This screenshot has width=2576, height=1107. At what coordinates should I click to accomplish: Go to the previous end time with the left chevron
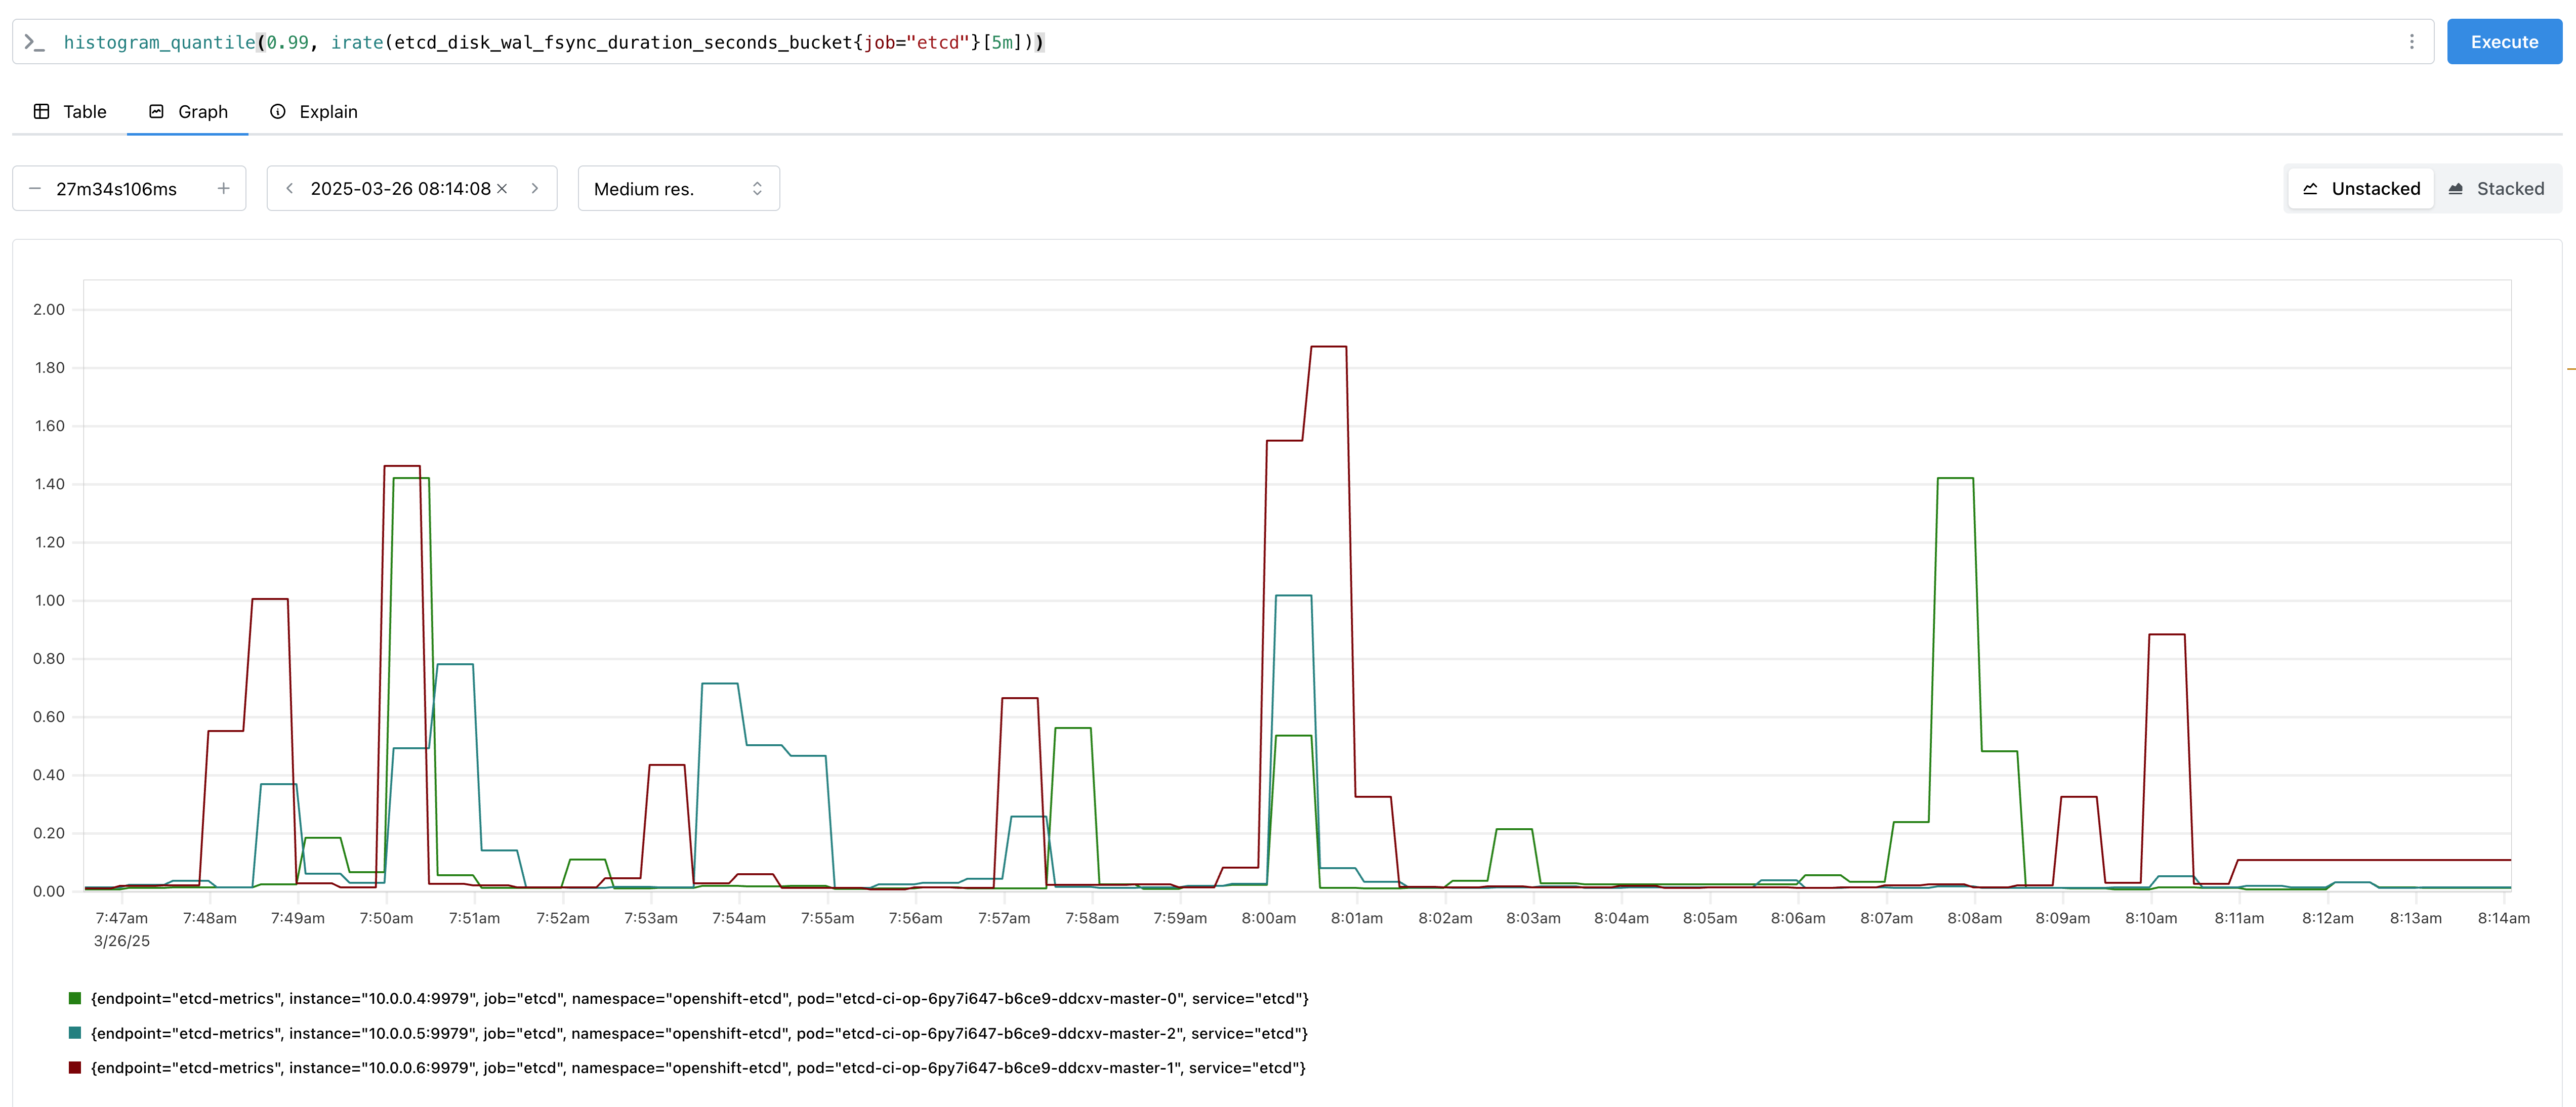[289, 189]
